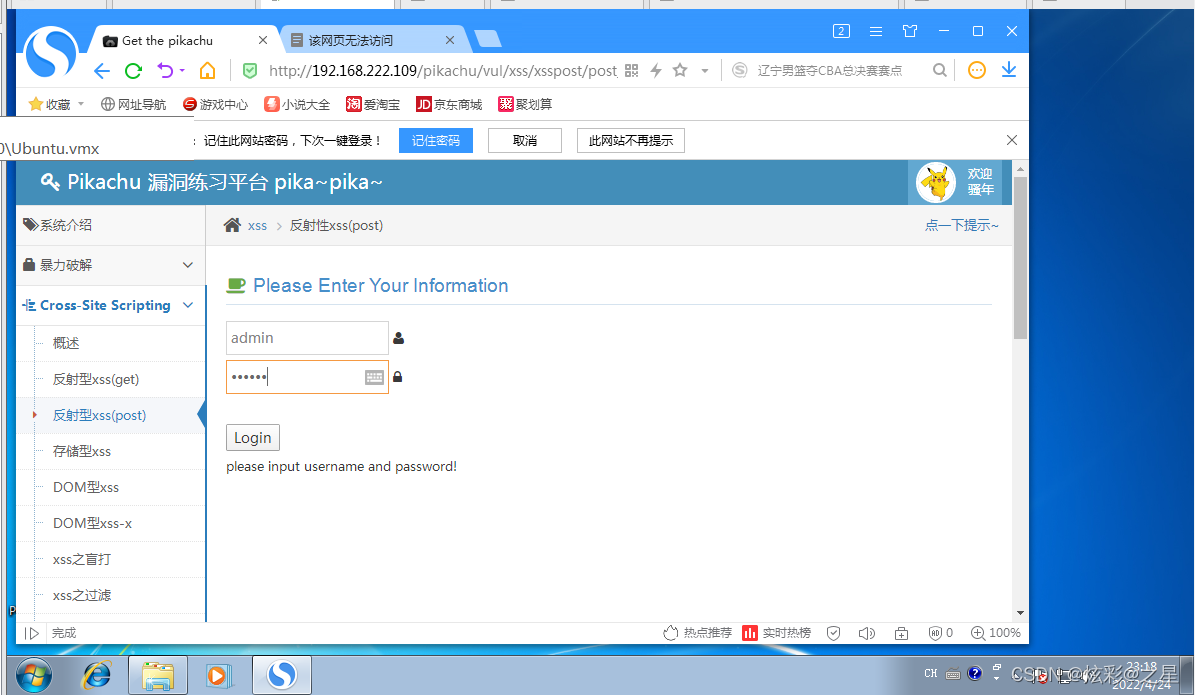Open the 点一下提示~ hint link
The height and width of the screenshot is (695, 1195).
962,225
